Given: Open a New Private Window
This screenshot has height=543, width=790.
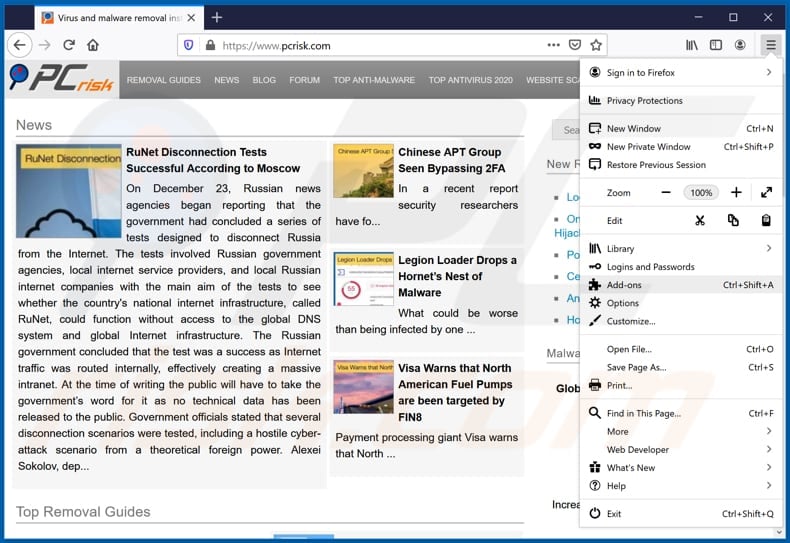Looking at the screenshot, I should point(681,147).
